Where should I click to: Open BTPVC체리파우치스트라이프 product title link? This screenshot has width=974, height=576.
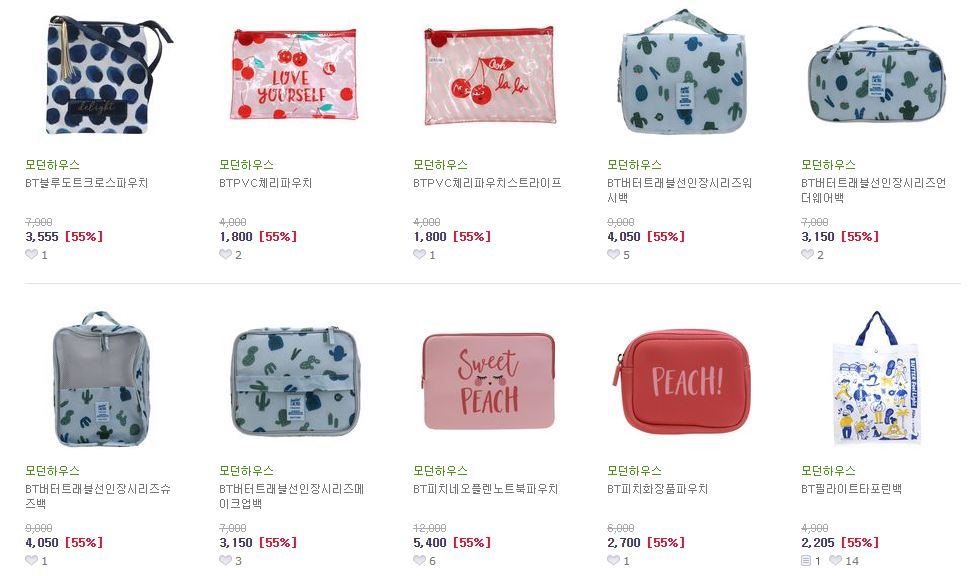tap(487, 183)
